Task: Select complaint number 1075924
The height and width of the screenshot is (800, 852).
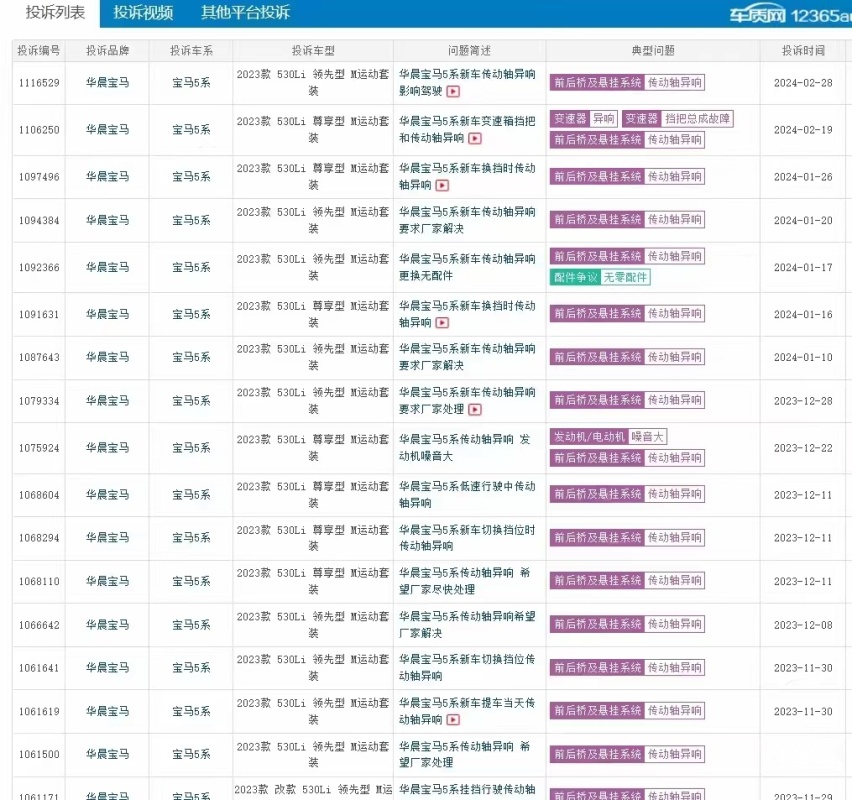Action: click(x=39, y=448)
